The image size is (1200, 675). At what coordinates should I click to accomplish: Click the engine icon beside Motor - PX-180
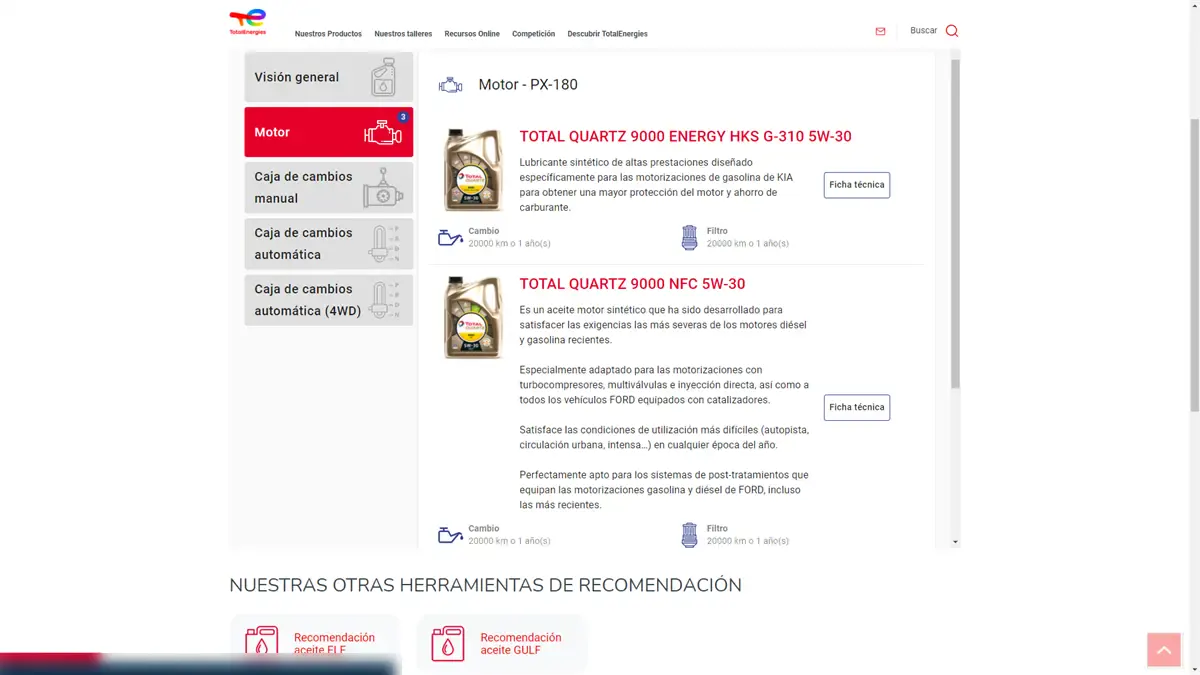[450, 85]
